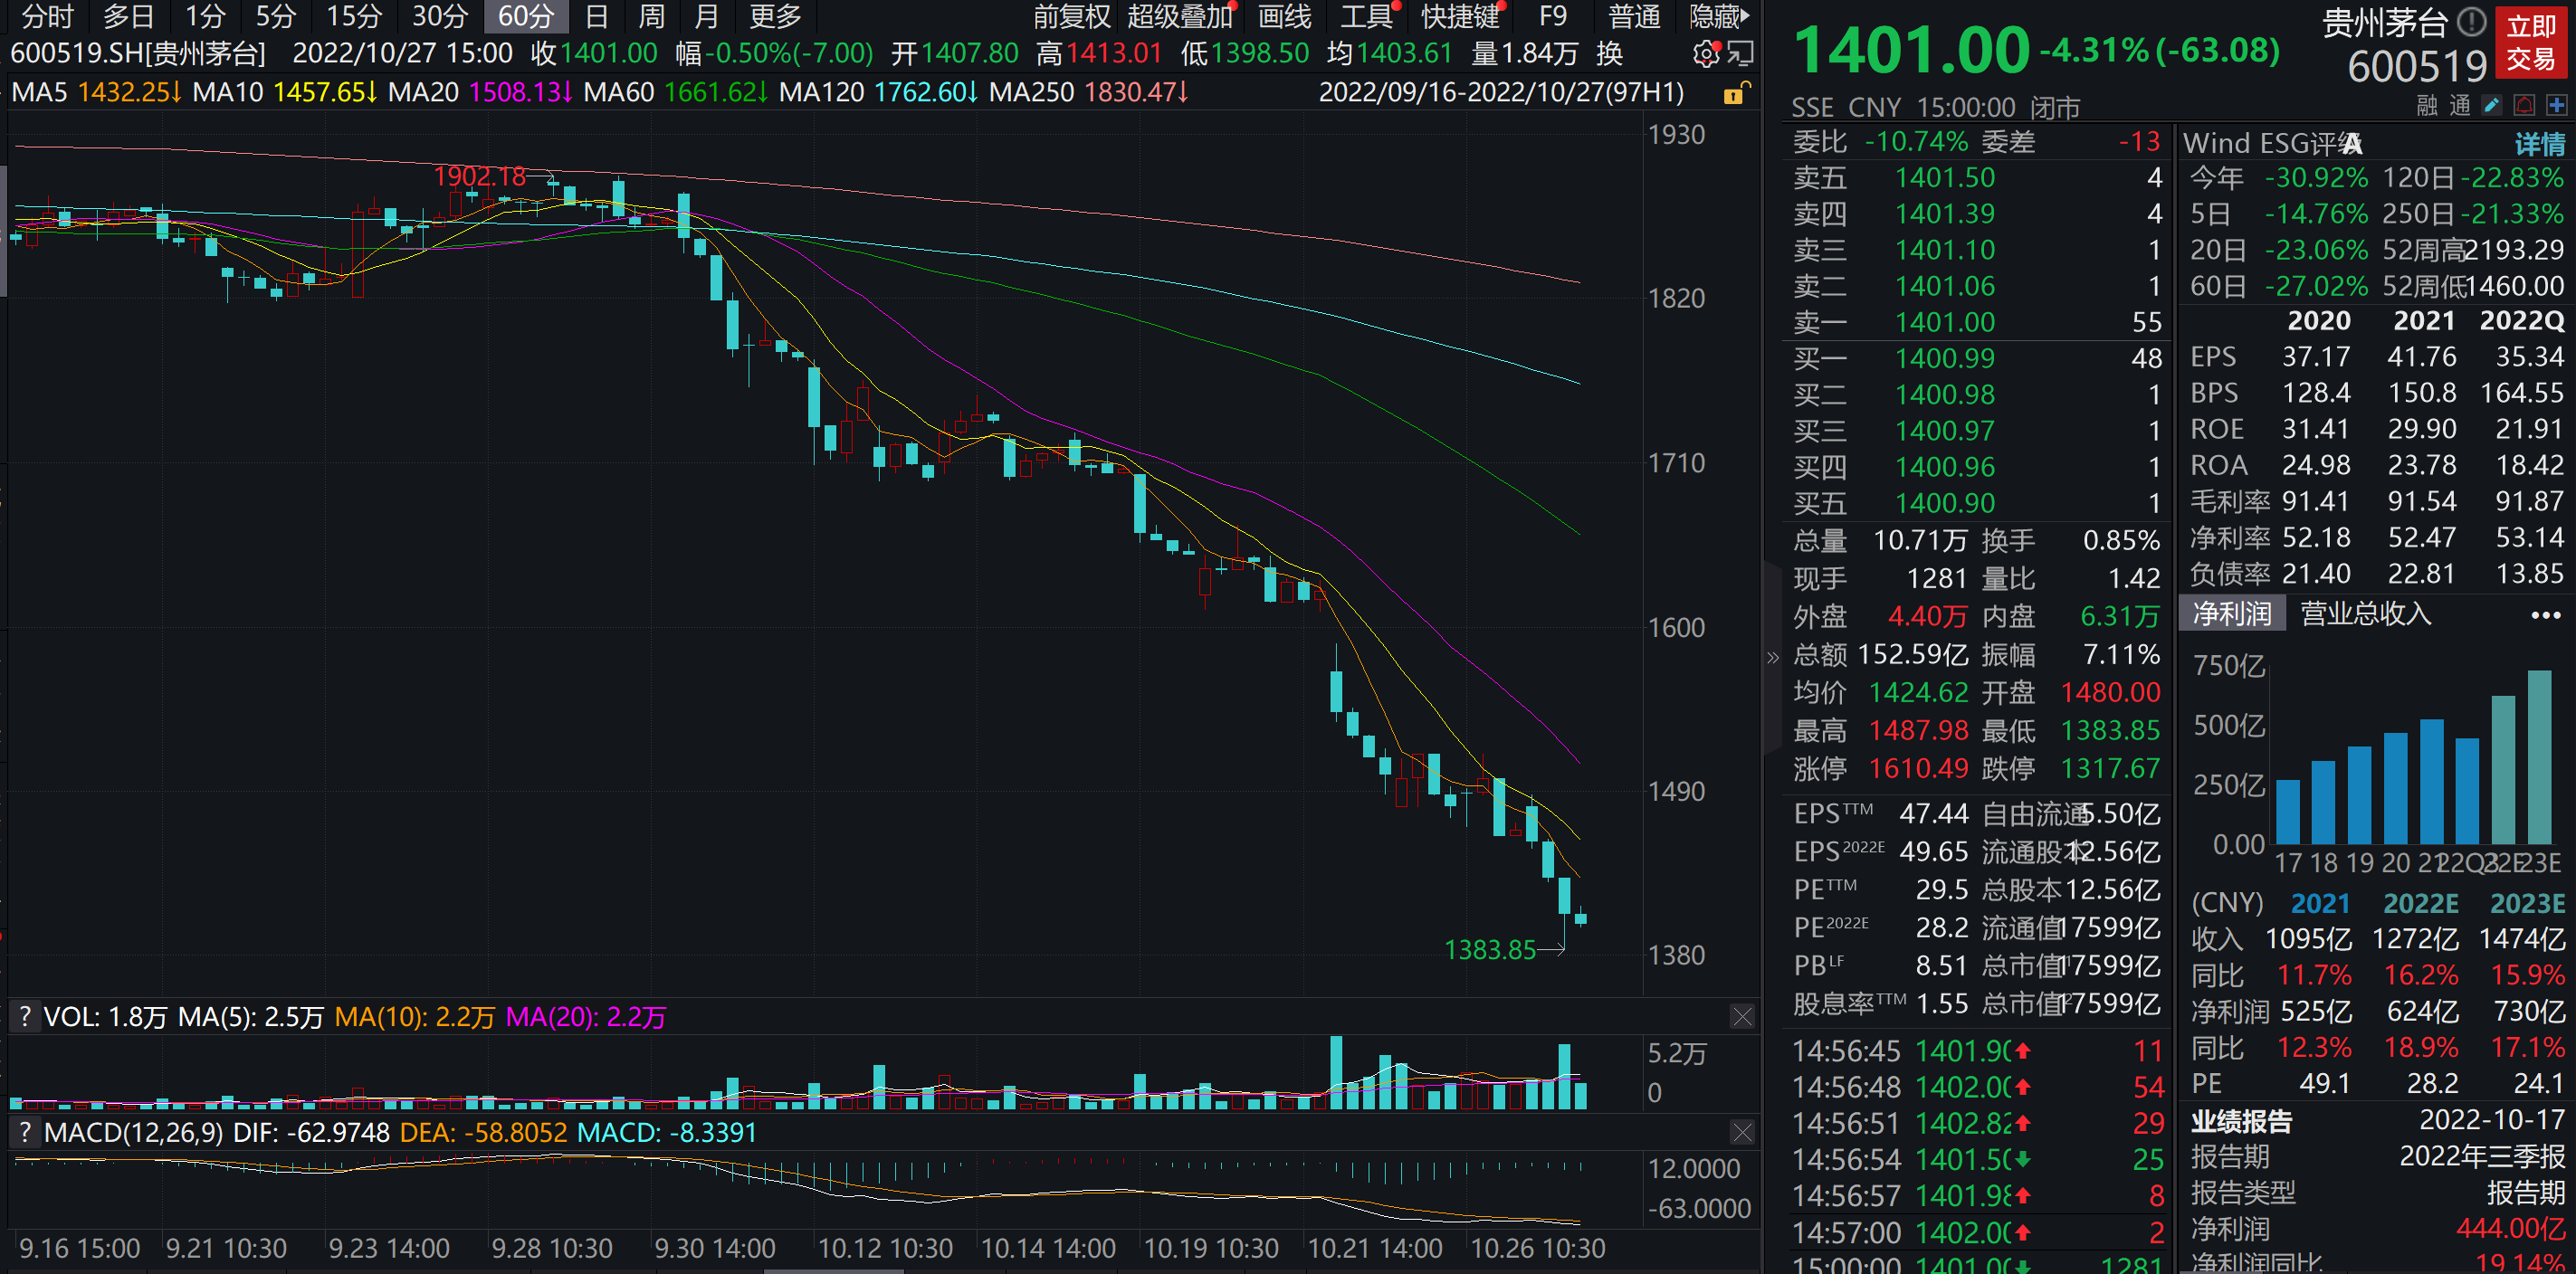Click the MACD(12,26,9) indicator name
Screen dimensions: 2576x1274
tap(134, 1133)
